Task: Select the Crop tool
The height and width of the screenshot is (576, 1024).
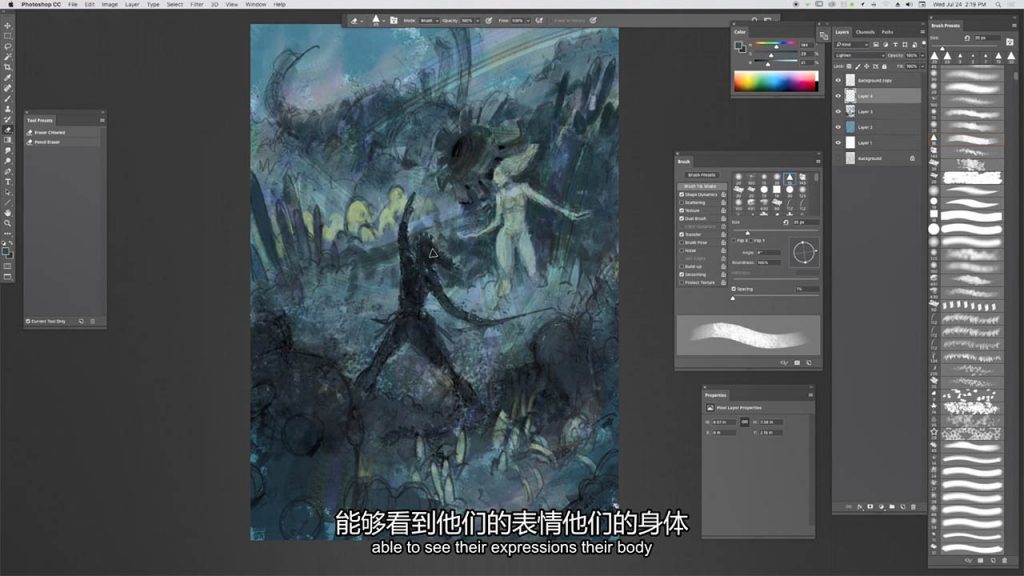Action: (8, 67)
